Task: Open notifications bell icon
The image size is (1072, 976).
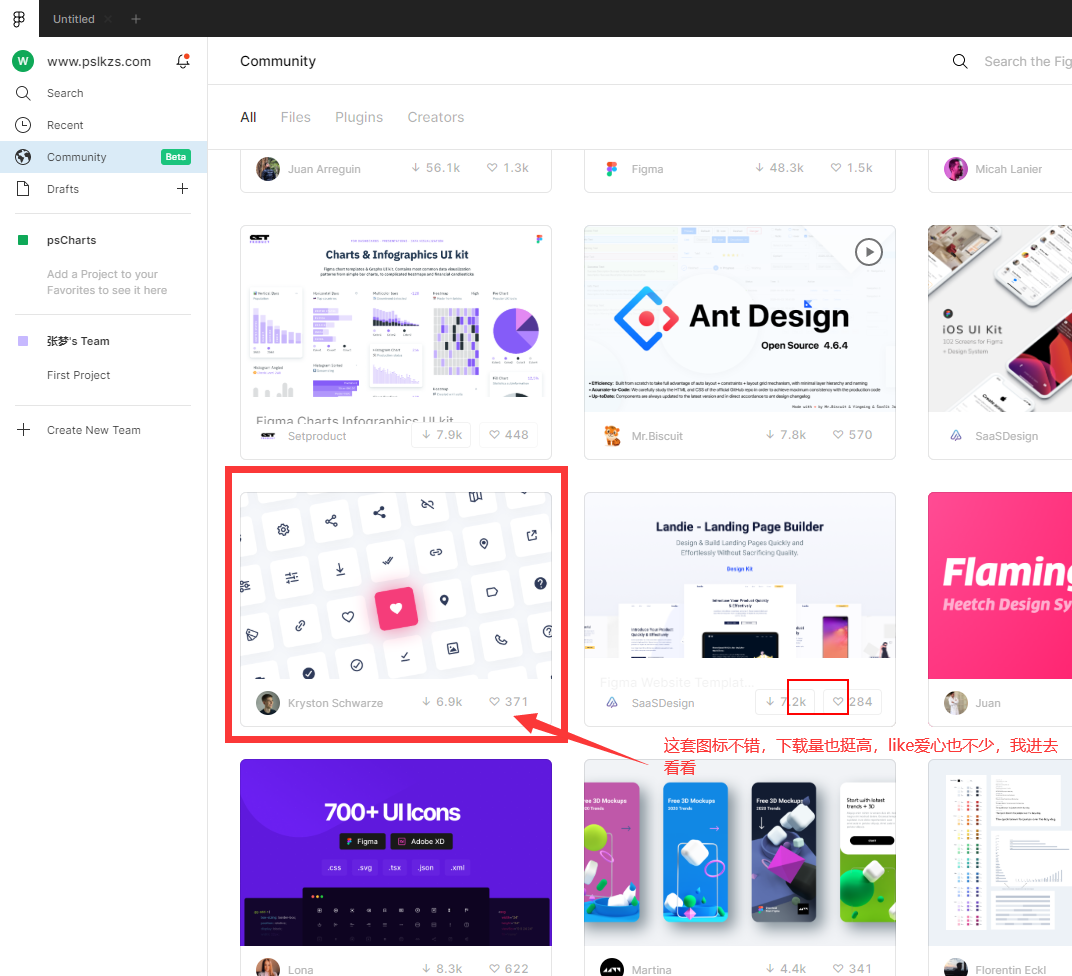Action: (x=183, y=61)
